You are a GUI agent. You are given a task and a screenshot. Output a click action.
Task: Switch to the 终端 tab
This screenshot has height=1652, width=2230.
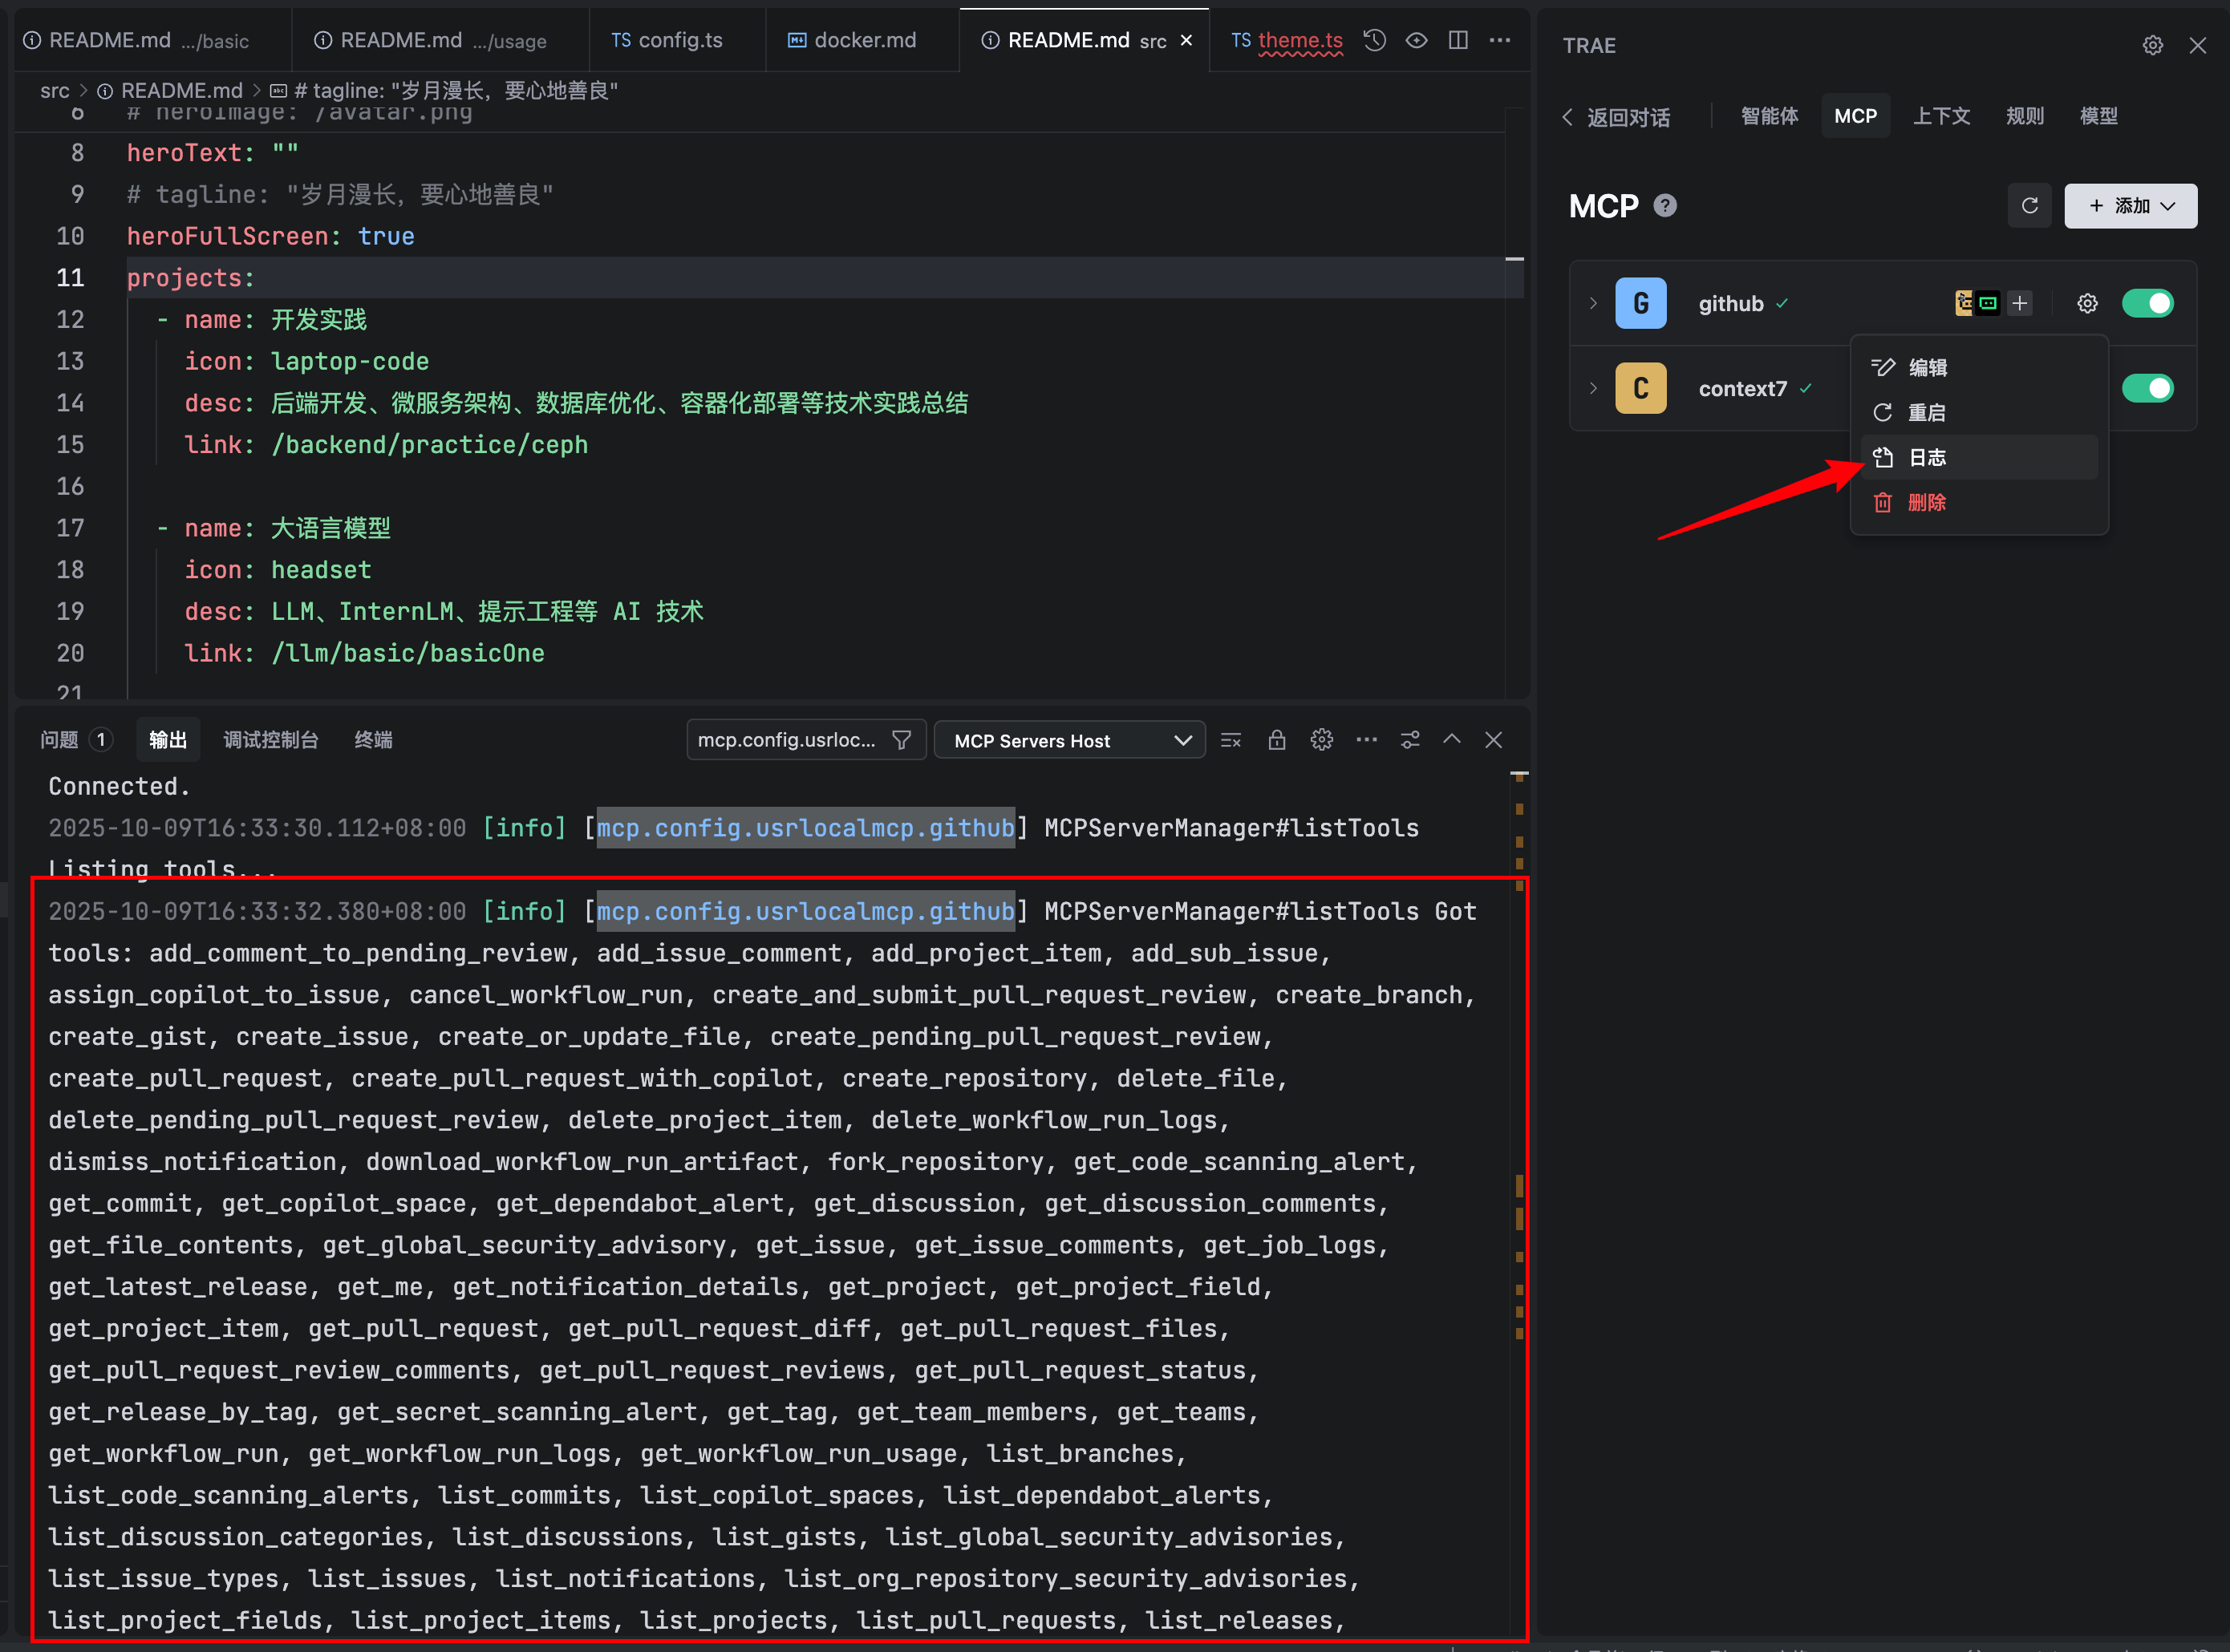click(373, 740)
